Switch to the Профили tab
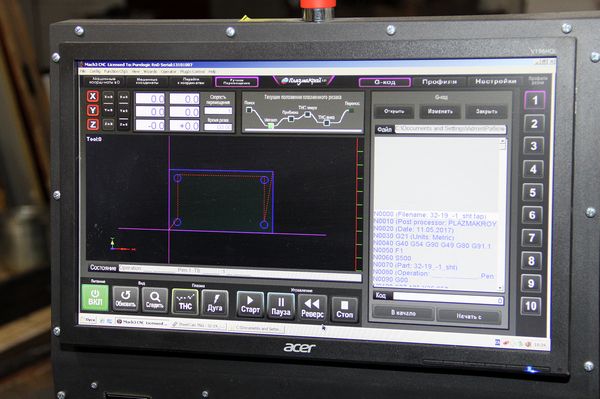 440,82
